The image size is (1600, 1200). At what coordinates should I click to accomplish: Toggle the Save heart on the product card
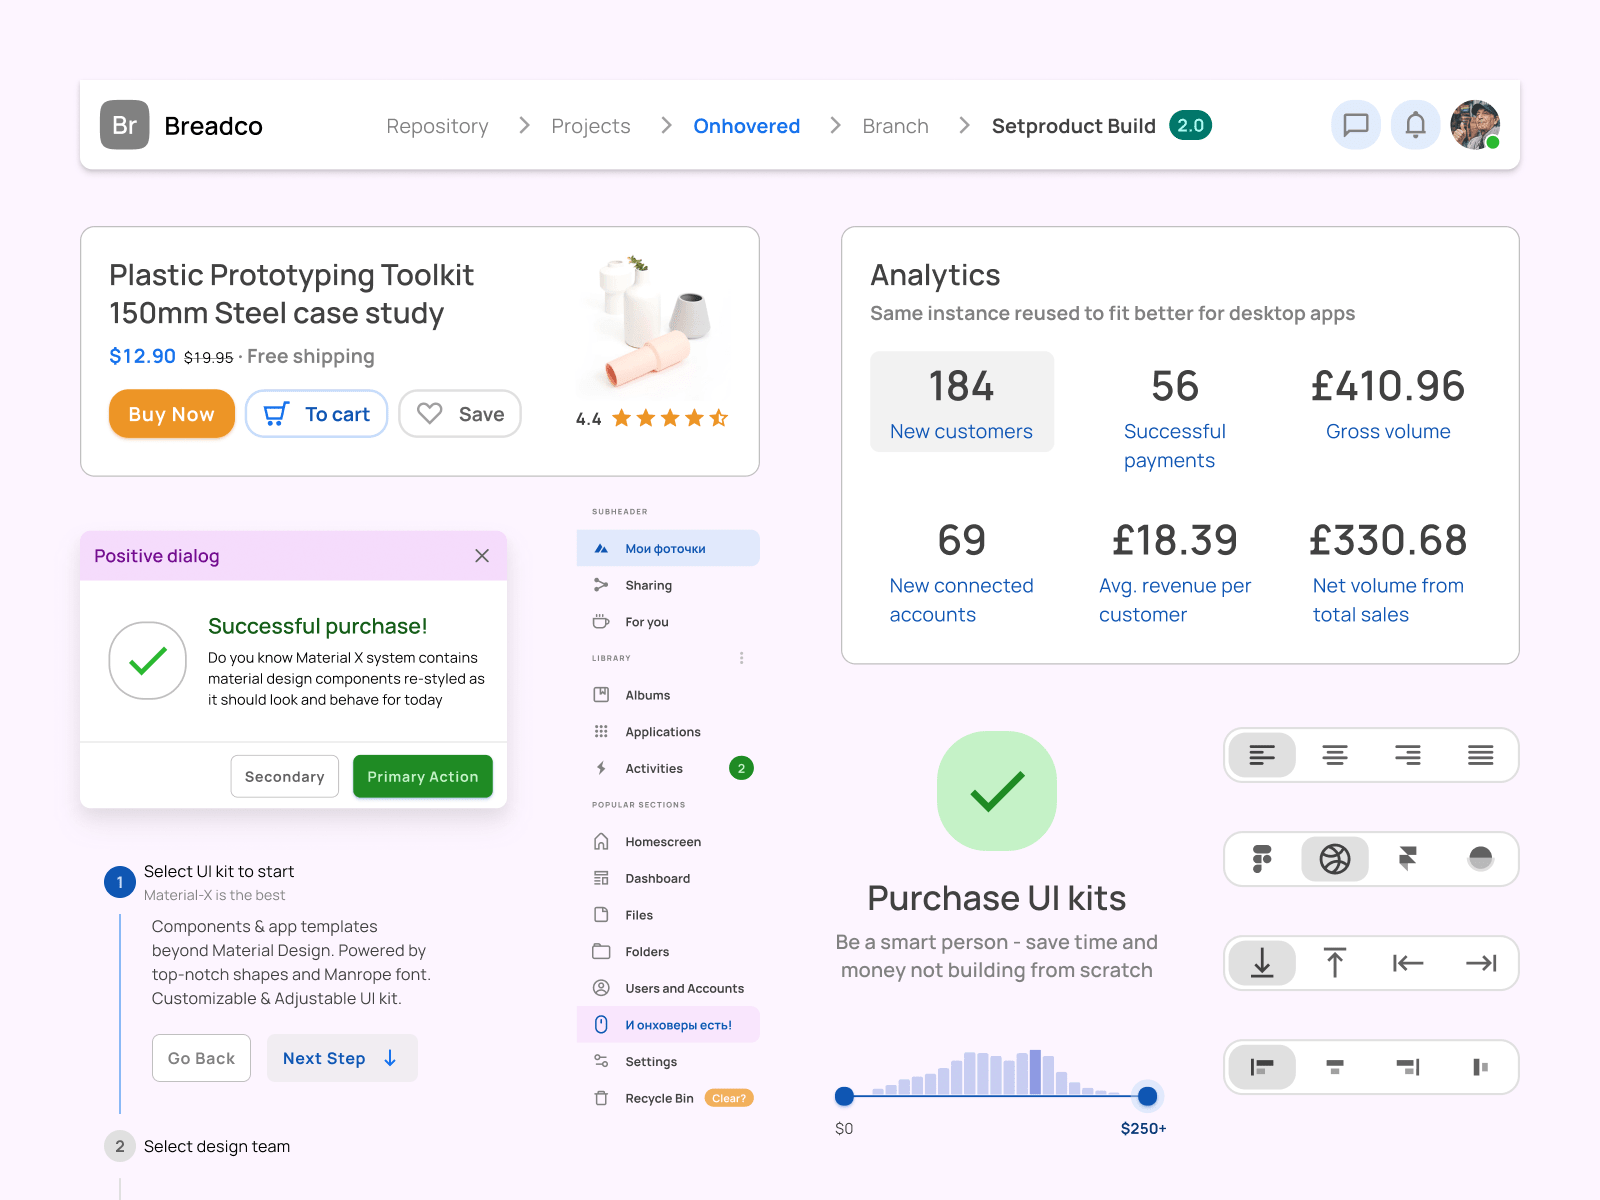(x=430, y=413)
